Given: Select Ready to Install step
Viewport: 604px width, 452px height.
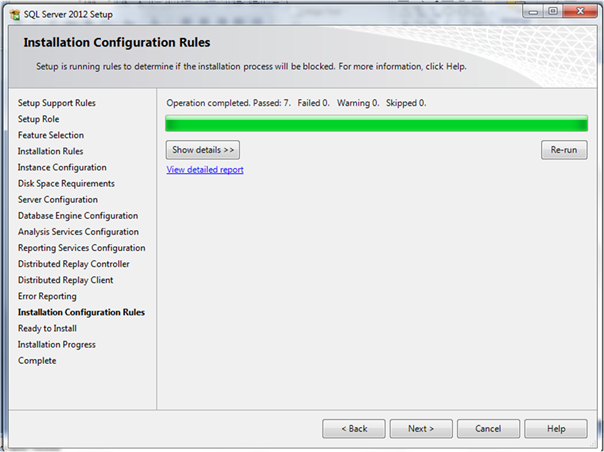Looking at the screenshot, I should tap(47, 329).
